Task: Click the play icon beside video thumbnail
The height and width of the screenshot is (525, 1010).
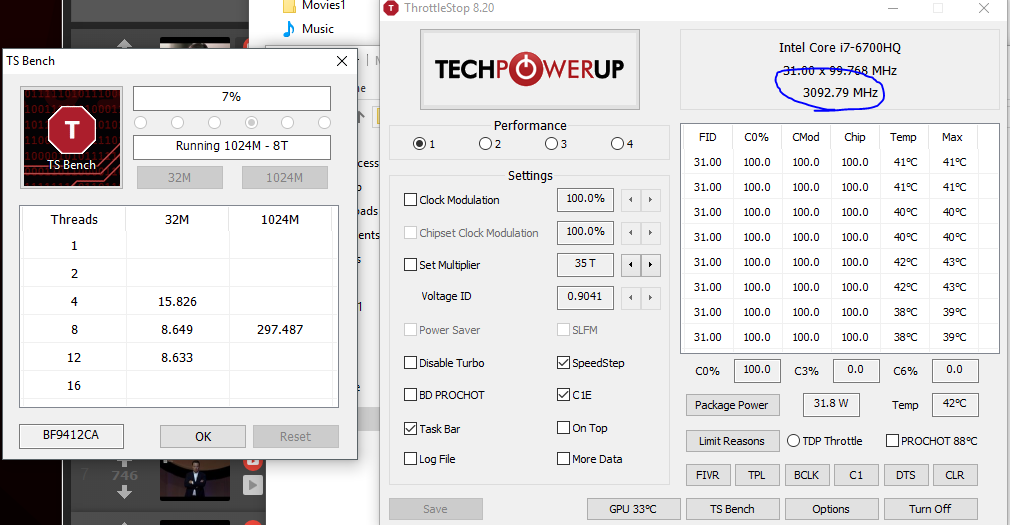Action: click(252, 485)
